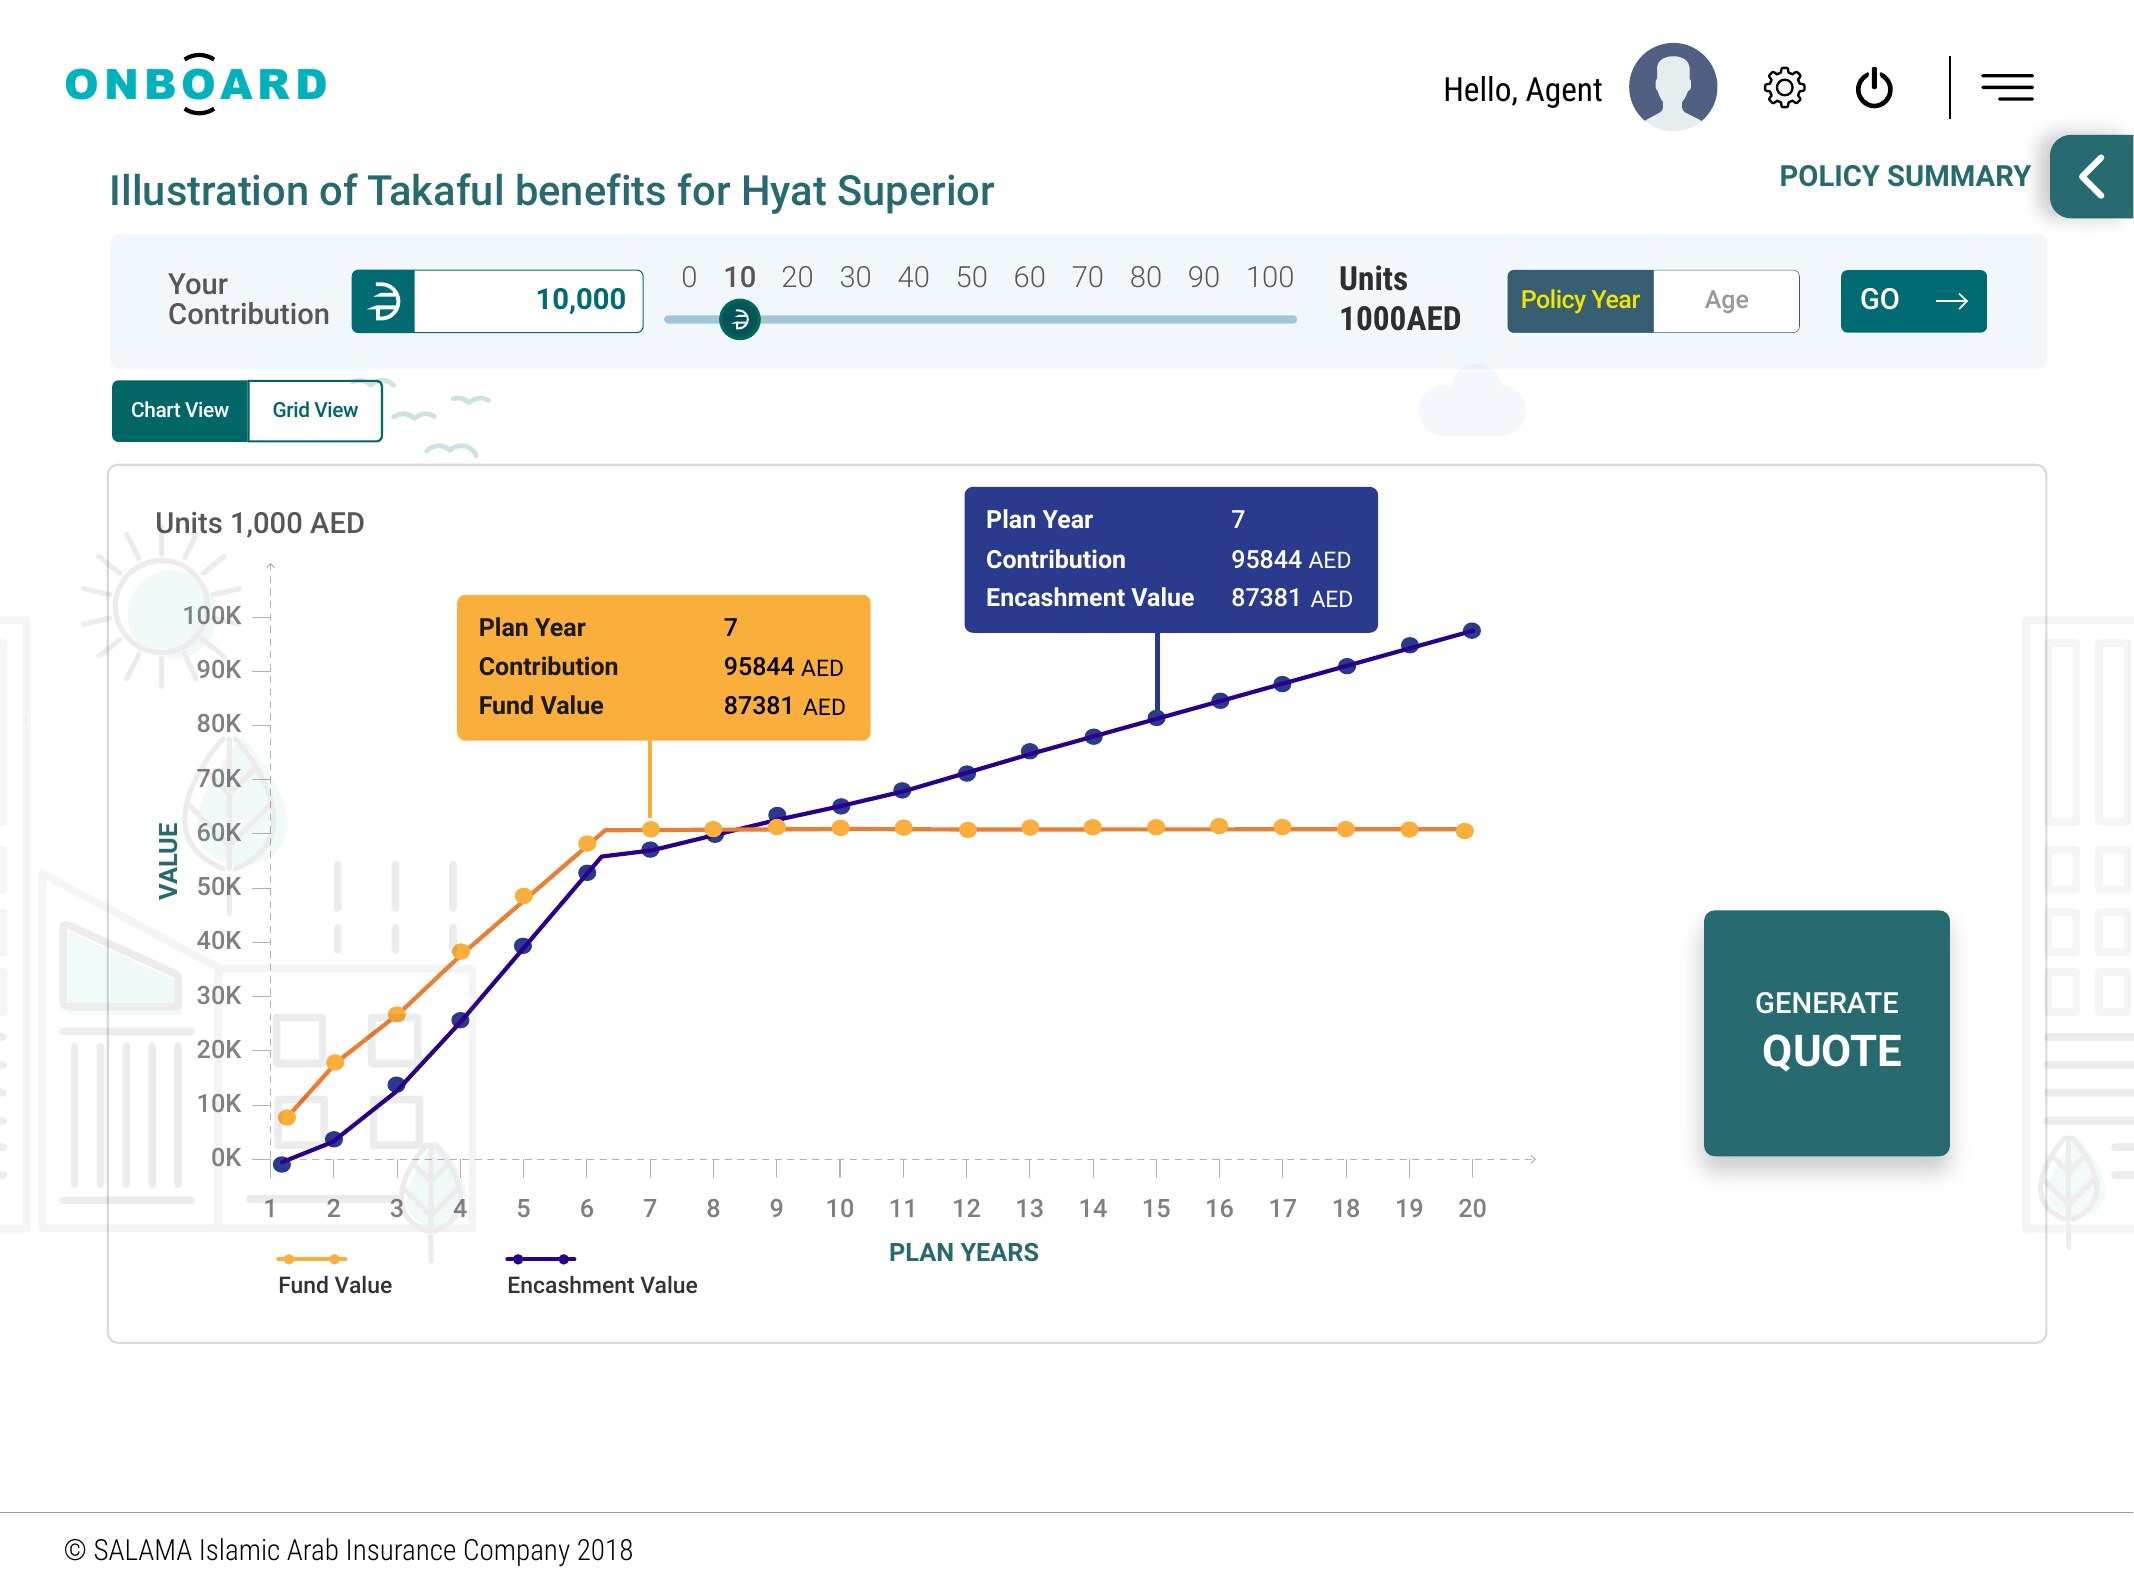The height and width of the screenshot is (1594, 2134).
Task: Open the settings gear icon
Action: pos(1784,88)
